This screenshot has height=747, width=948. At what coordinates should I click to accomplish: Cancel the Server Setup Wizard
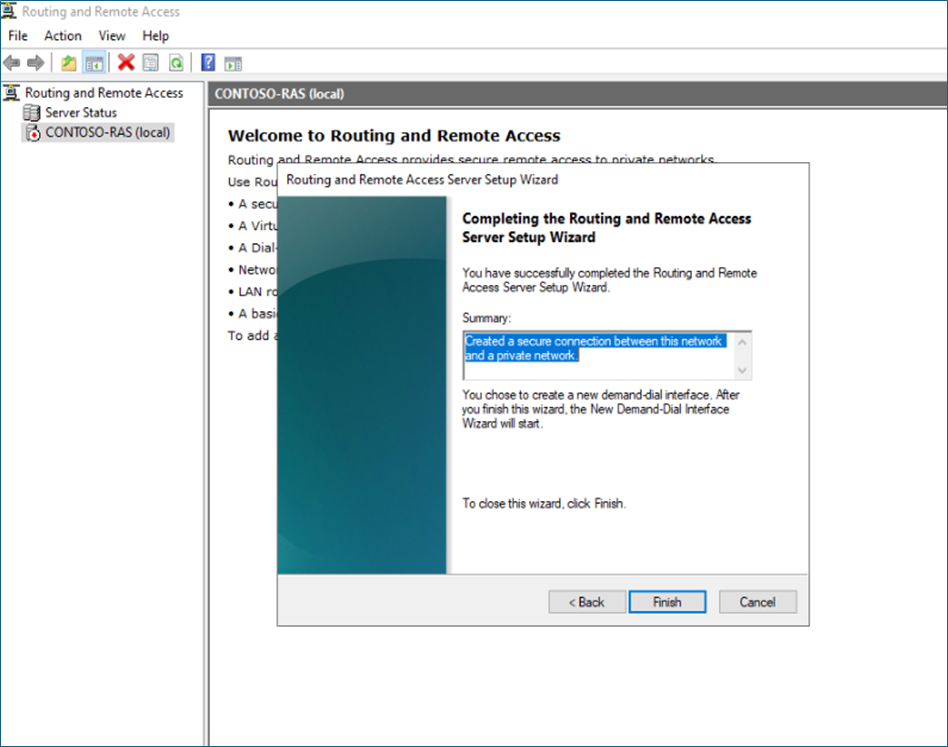[757, 602]
